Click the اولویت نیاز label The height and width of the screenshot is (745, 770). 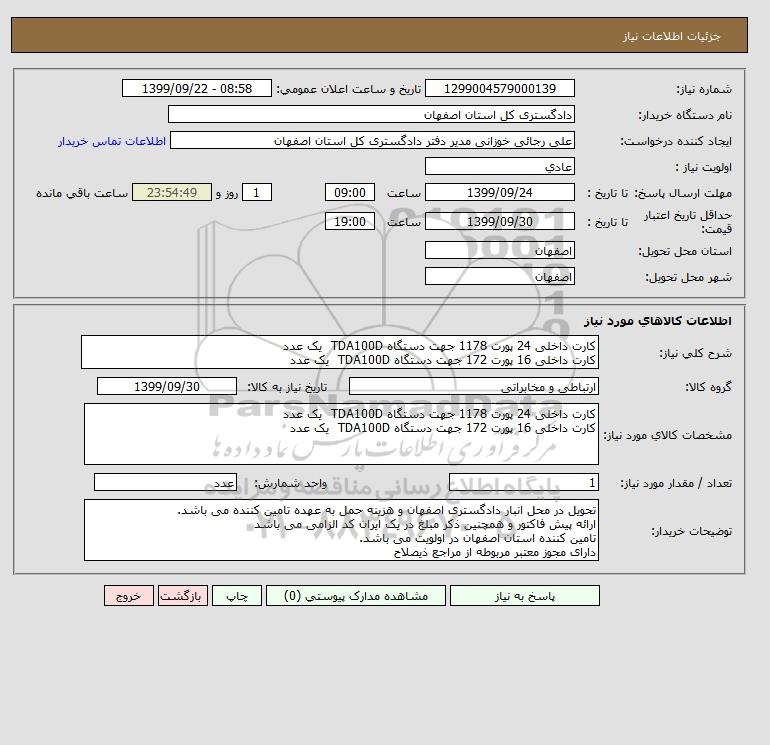pyautogui.click(x=704, y=167)
